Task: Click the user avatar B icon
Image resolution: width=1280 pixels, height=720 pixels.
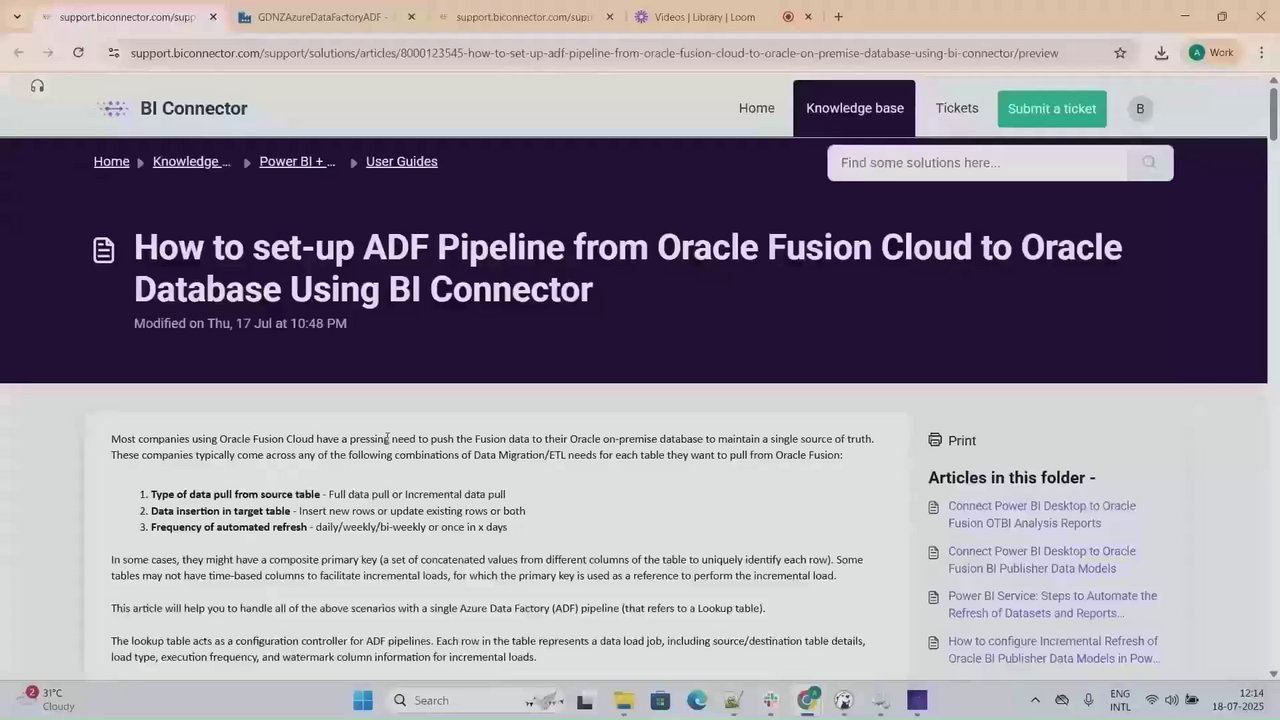Action: pos(1139,108)
